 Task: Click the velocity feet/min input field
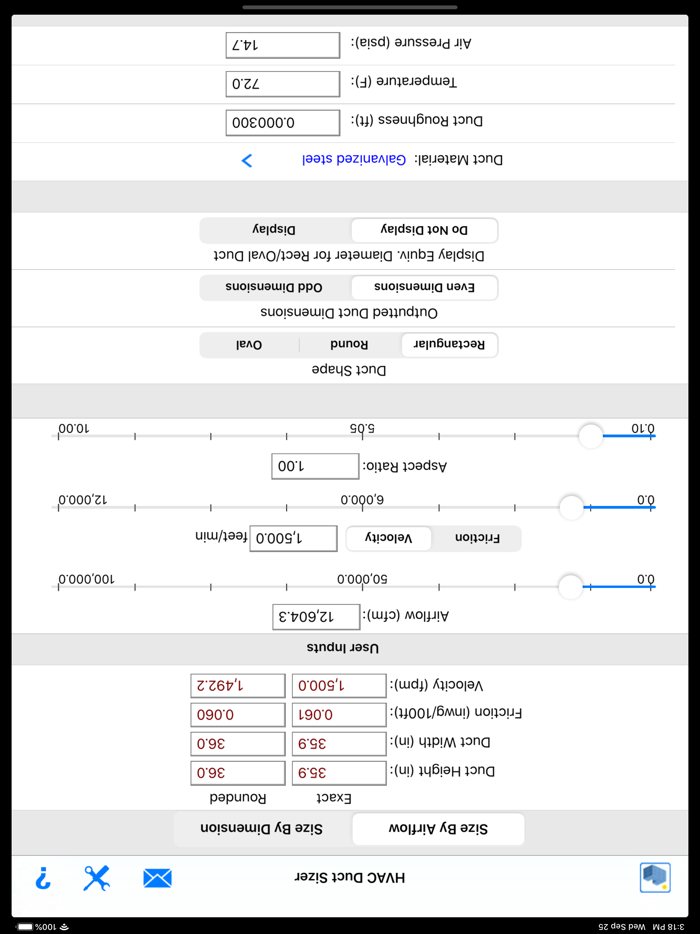point(293,538)
